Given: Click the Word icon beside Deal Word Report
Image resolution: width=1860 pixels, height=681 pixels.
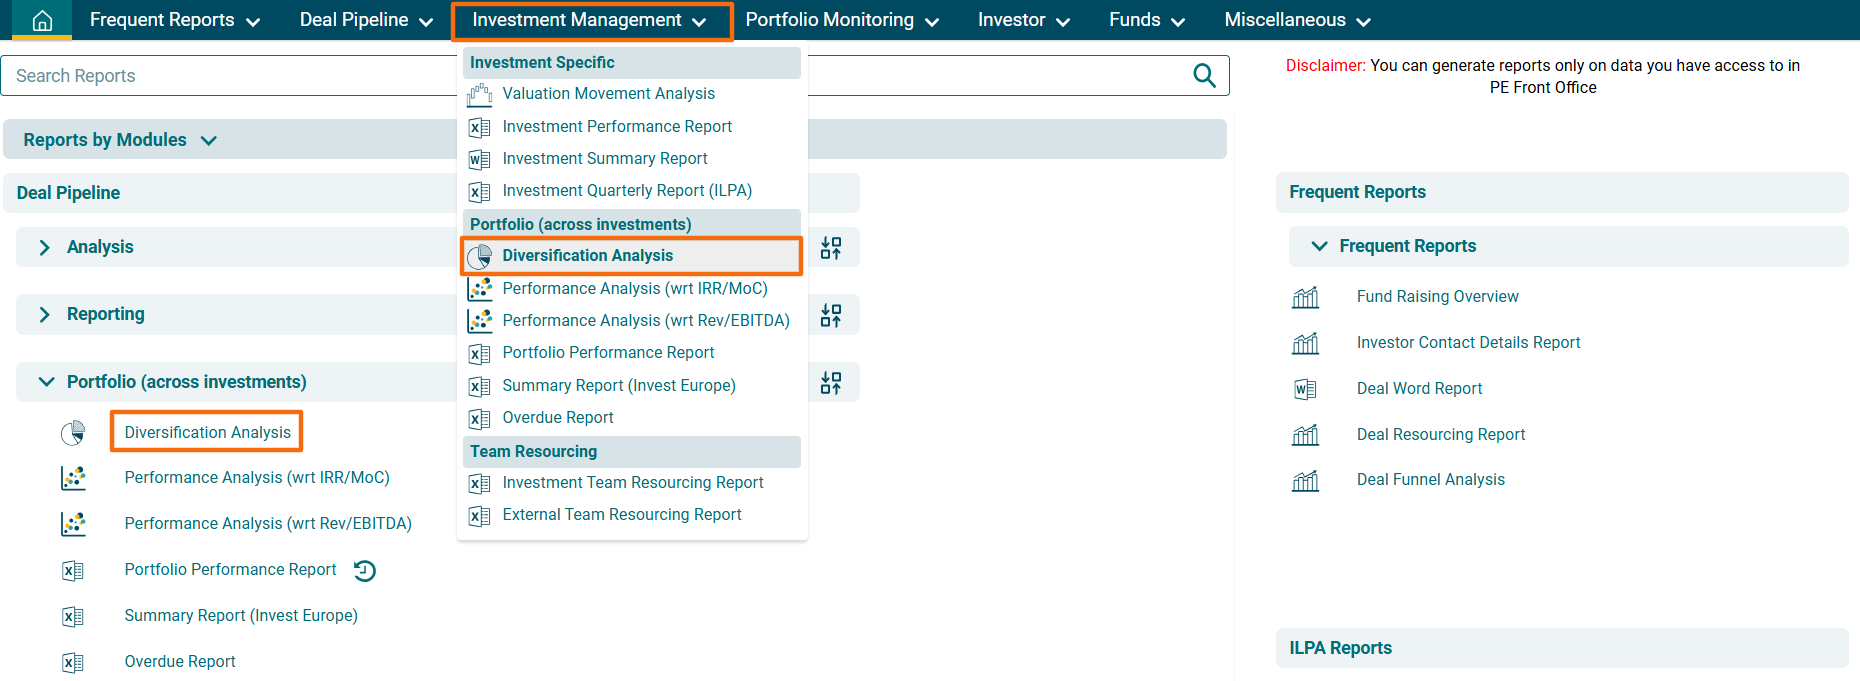Looking at the screenshot, I should [1305, 389].
